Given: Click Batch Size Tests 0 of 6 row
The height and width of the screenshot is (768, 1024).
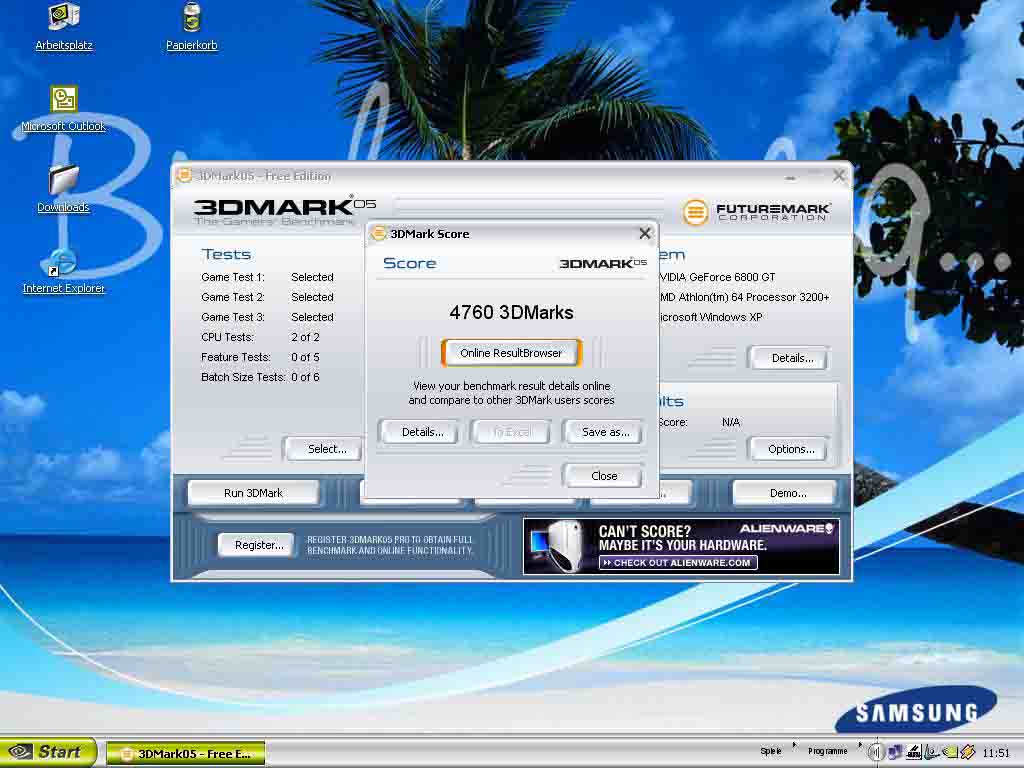Looking at the screenshot, I should [x=260, y=377].
